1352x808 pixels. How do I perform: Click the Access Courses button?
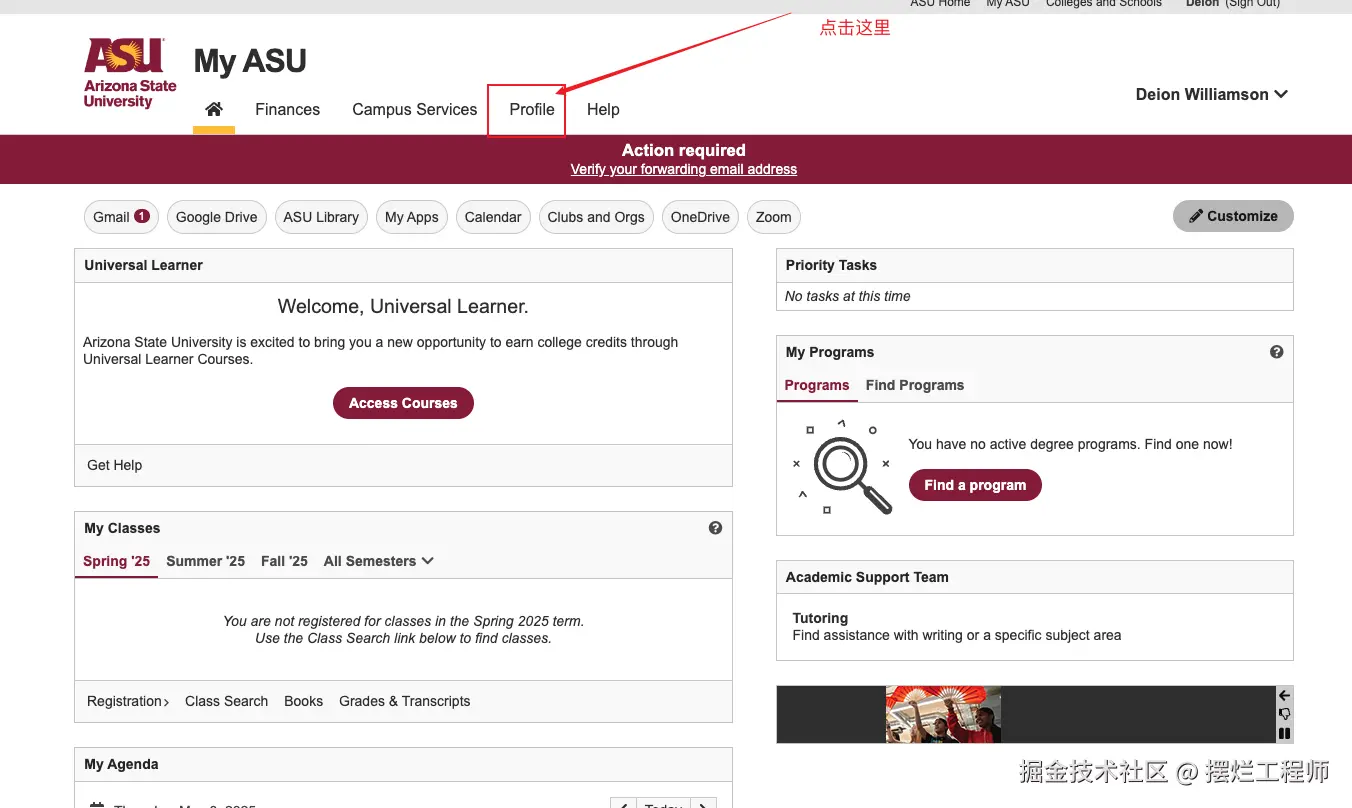403,403
